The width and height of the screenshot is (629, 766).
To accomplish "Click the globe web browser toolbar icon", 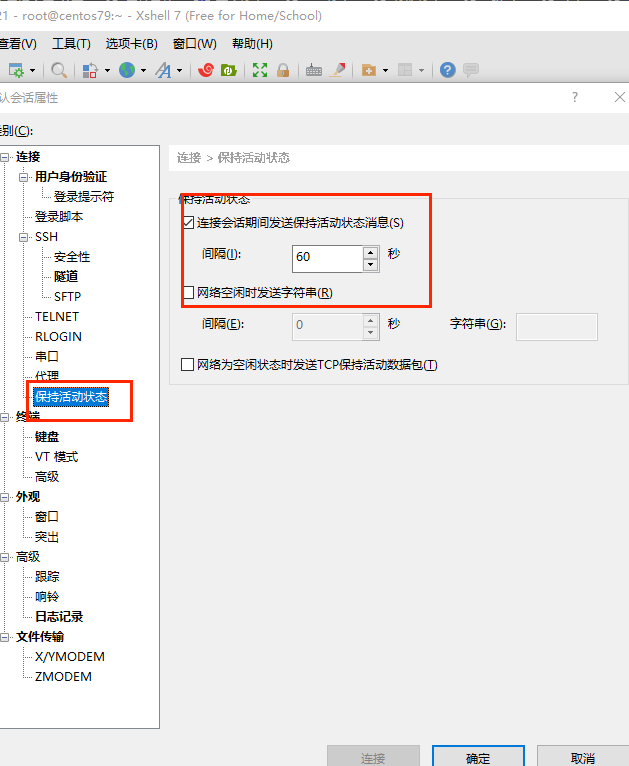I will click(127, 70).
